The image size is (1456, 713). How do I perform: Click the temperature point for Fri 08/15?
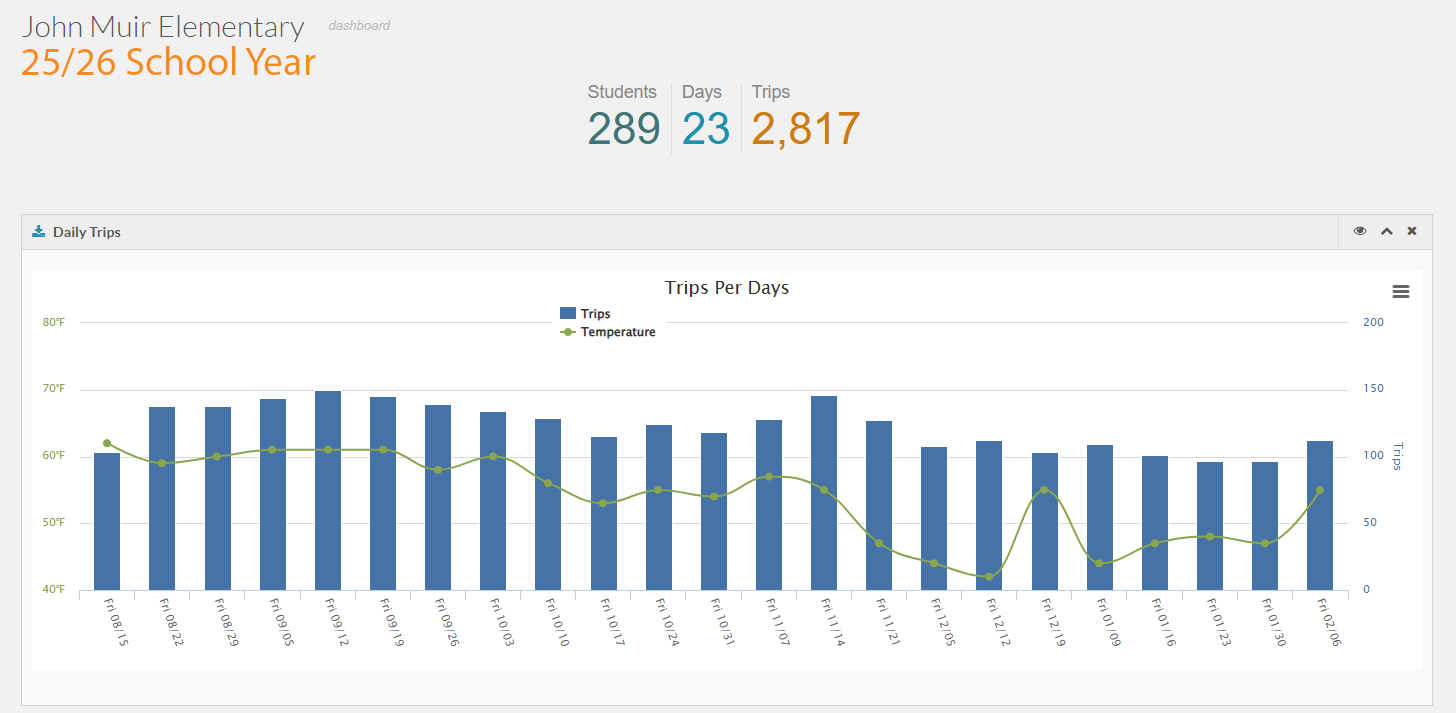click(x=107, y=443)
